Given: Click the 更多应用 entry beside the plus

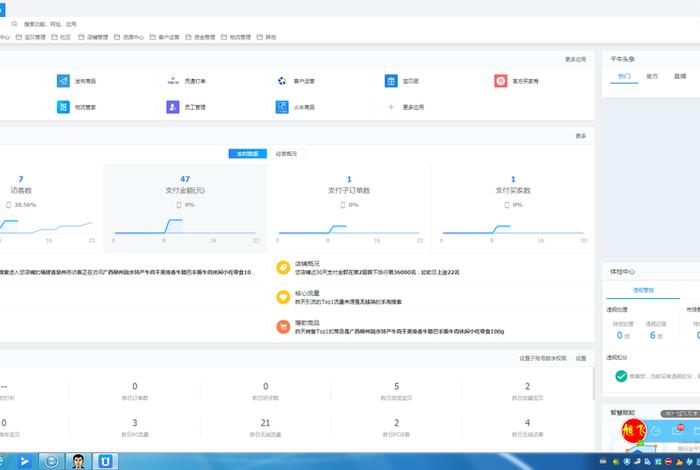Looking at the screenshot, I should coord(412,108).
